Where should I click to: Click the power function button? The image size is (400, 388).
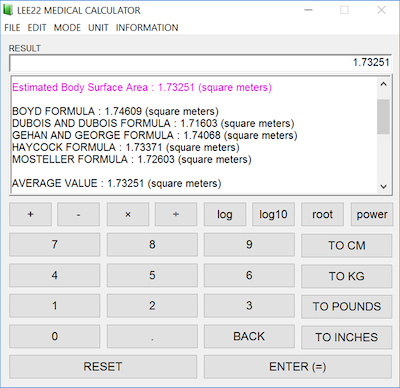pos(372,214)
